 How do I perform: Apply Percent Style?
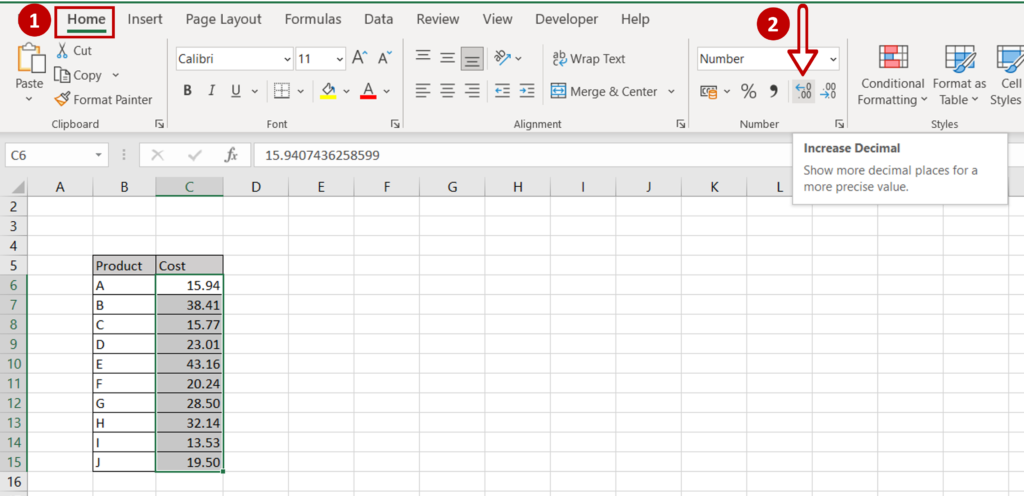click(x=748, y=91)
